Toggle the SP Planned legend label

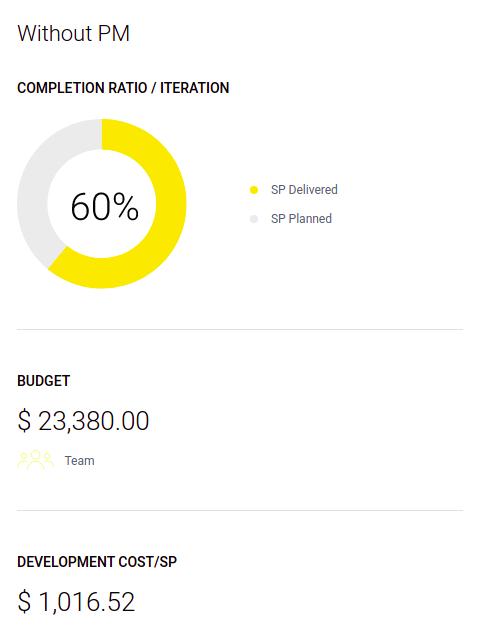coord(301,218)
